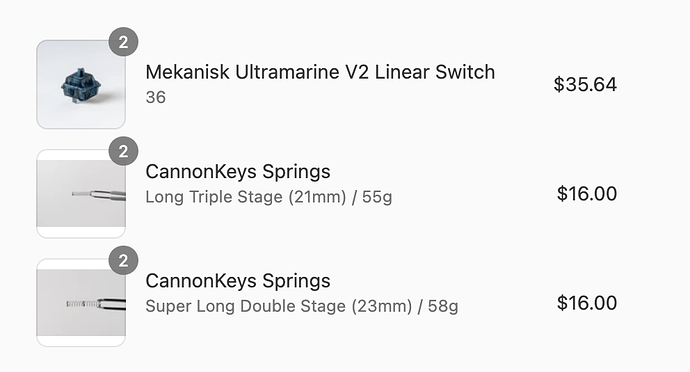The height and width of the screenshot is (372, 690).
Task: Open CannonKeys Springs title above 55g variant
Action: (x=238, y=172)
